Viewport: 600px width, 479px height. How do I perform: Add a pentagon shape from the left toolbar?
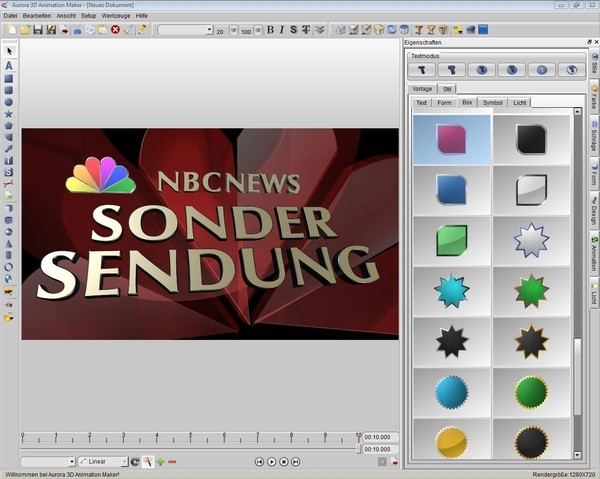(x=8, y=125)
